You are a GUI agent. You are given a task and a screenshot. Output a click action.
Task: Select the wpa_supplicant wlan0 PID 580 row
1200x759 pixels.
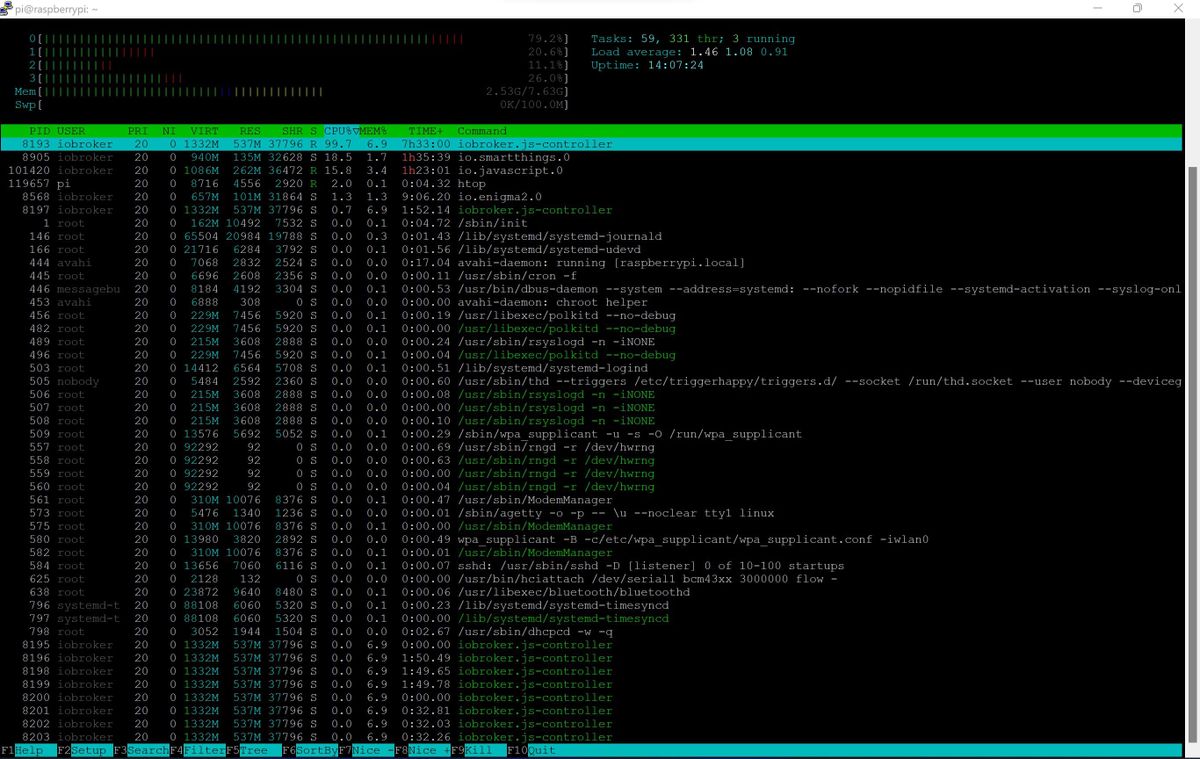click(x=591, y=539)
